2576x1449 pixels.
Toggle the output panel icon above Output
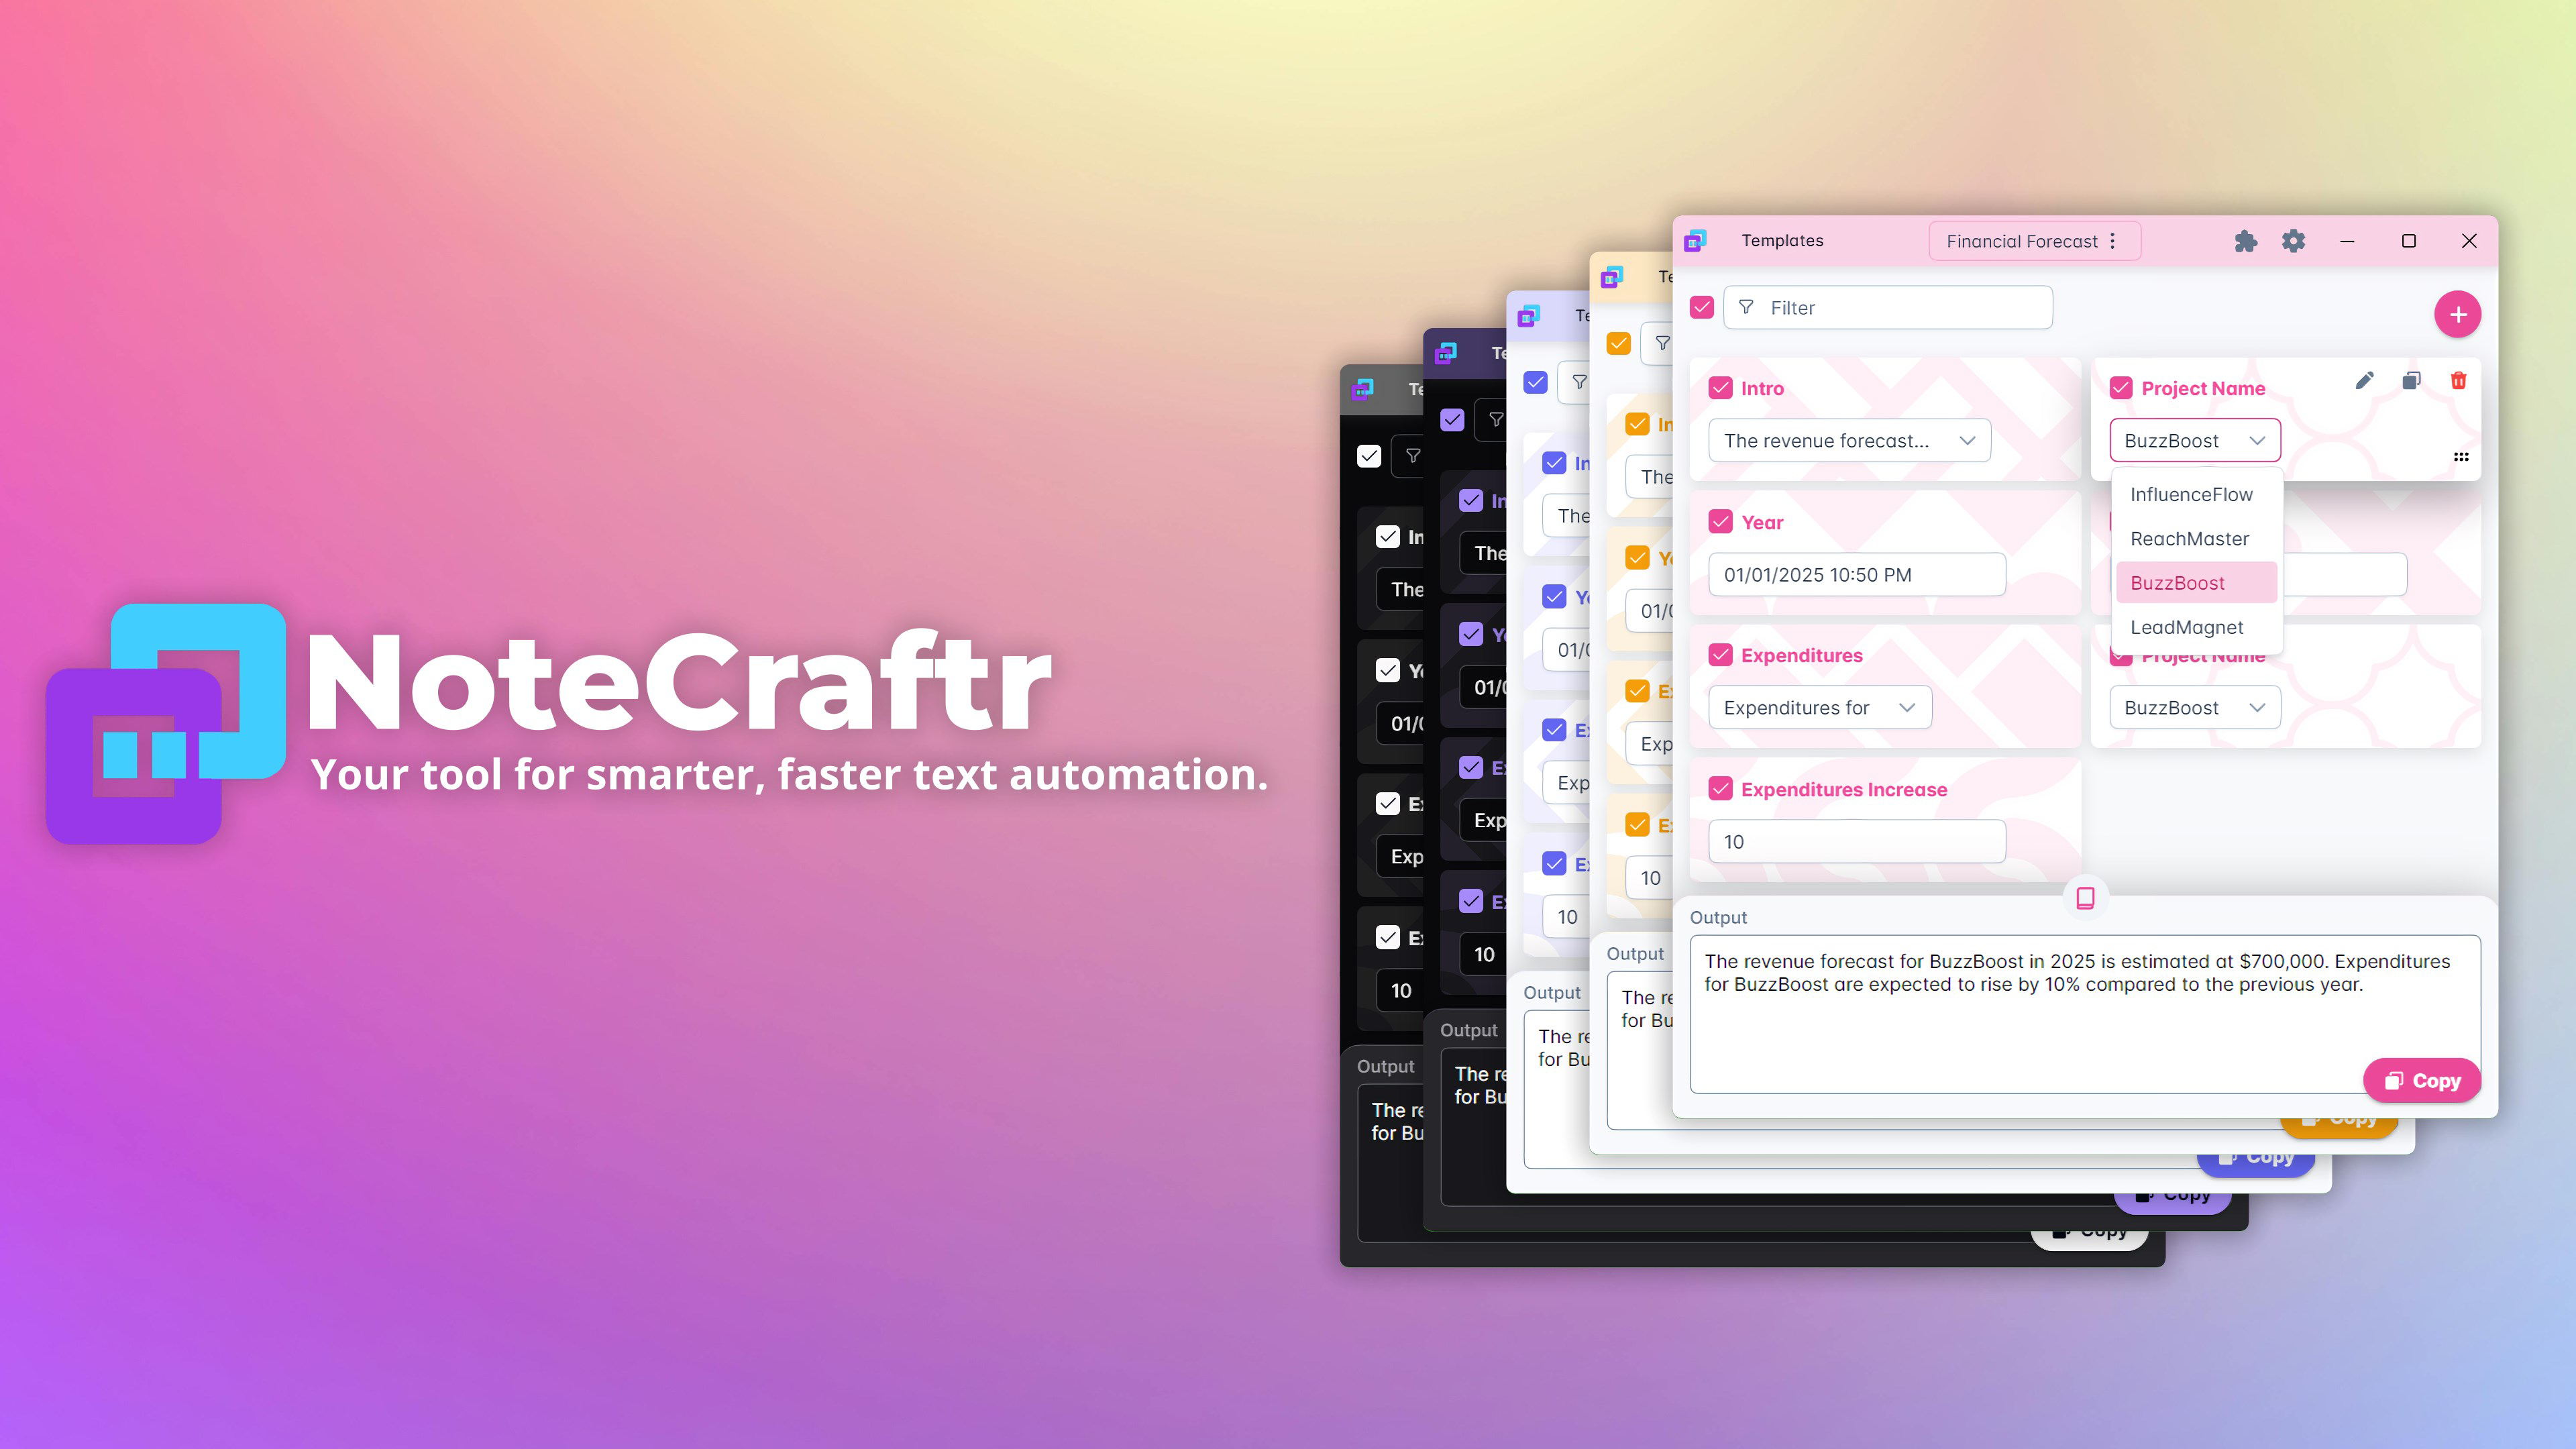[x=2085, y=898]
